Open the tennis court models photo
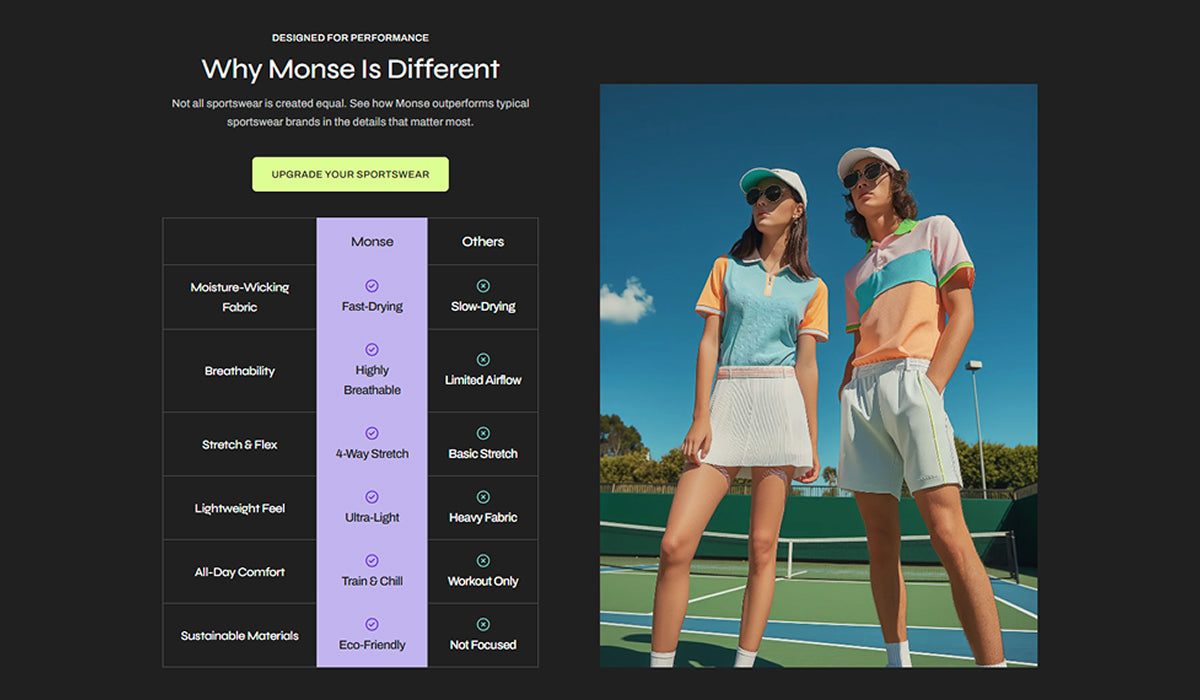 pos(818,375)
